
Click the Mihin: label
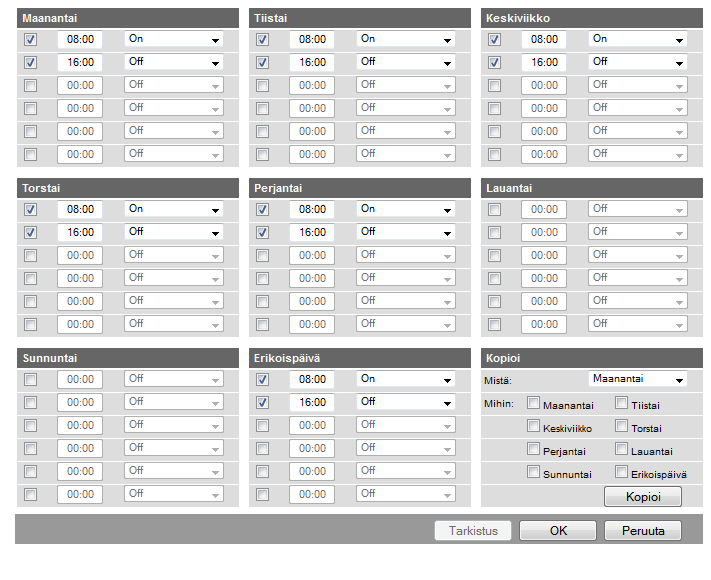tap(499, 404)
